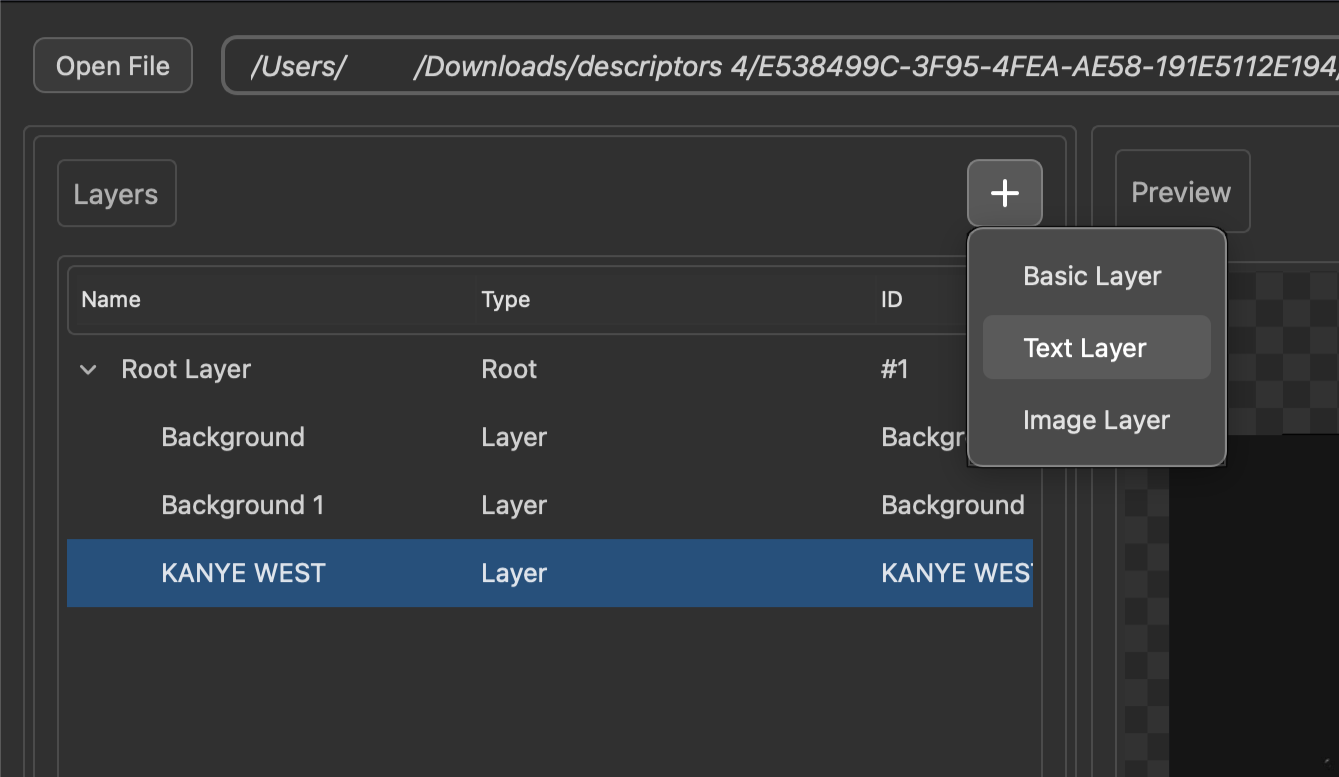This screenshot has width=1339, height=777.
Task: Select the KANYE WEST layer row
Action: tap(550, 574)
